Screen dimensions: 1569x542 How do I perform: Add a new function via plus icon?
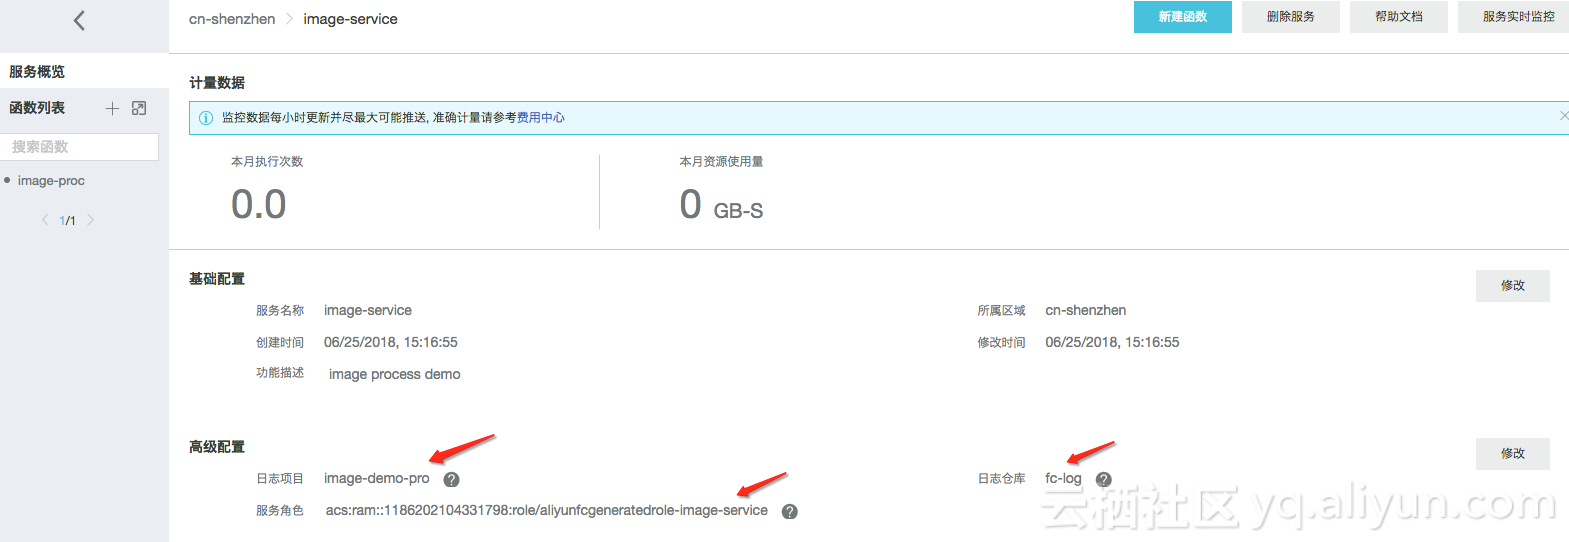coord(112,108)
